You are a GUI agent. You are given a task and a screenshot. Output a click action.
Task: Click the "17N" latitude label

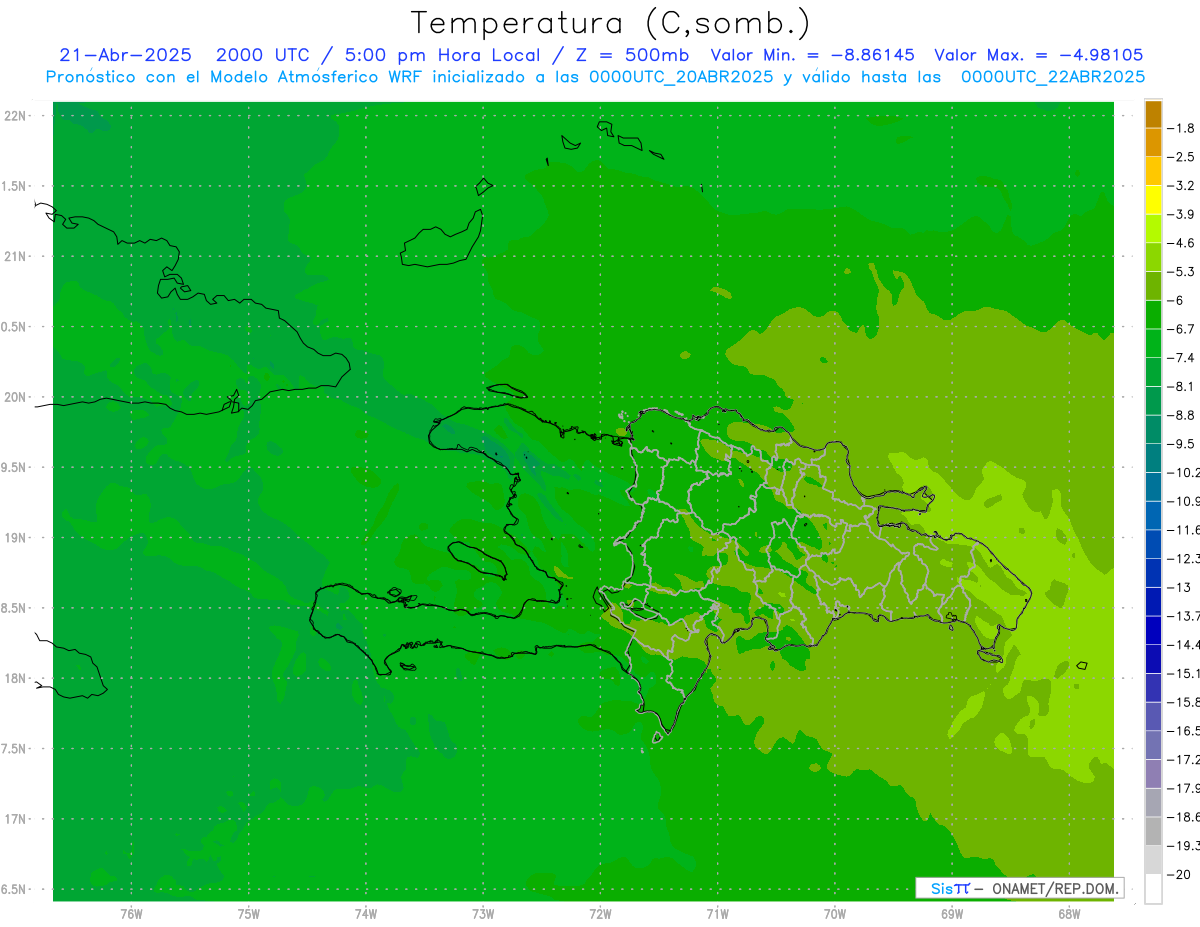coord(17,819)
